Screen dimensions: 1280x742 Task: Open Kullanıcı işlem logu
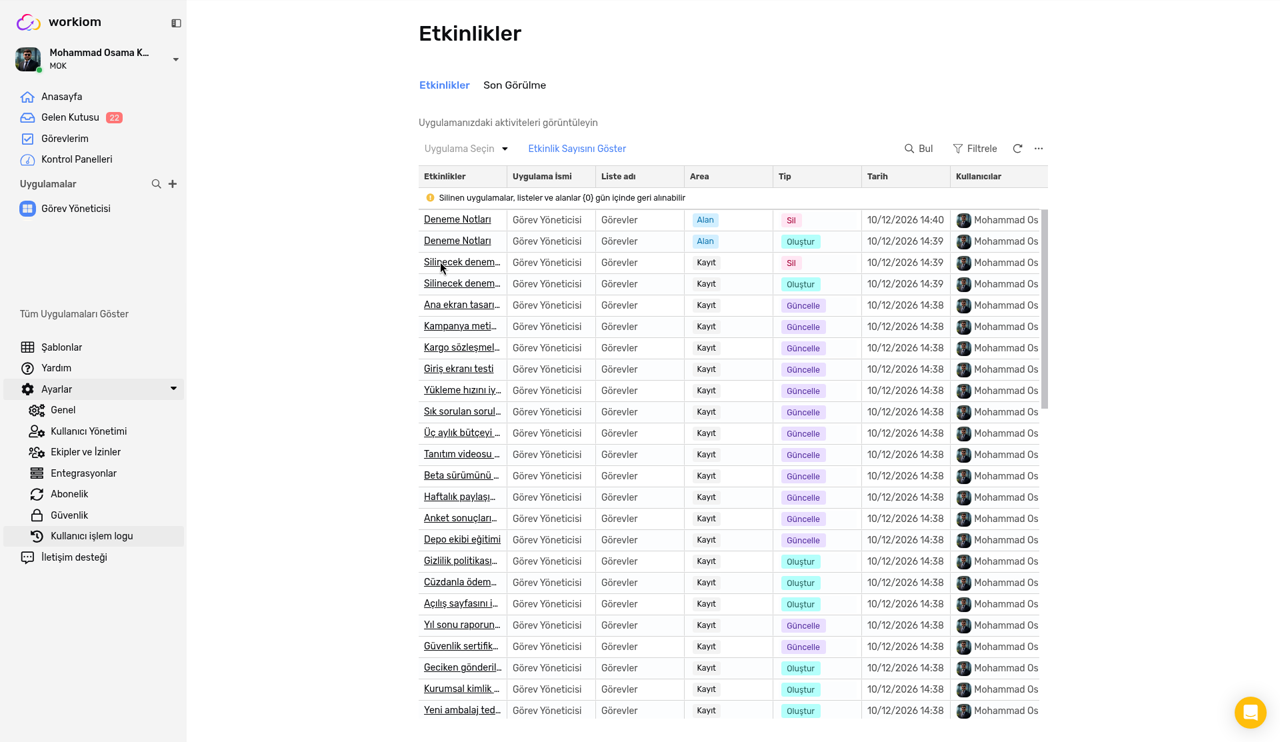click(91, 537)
